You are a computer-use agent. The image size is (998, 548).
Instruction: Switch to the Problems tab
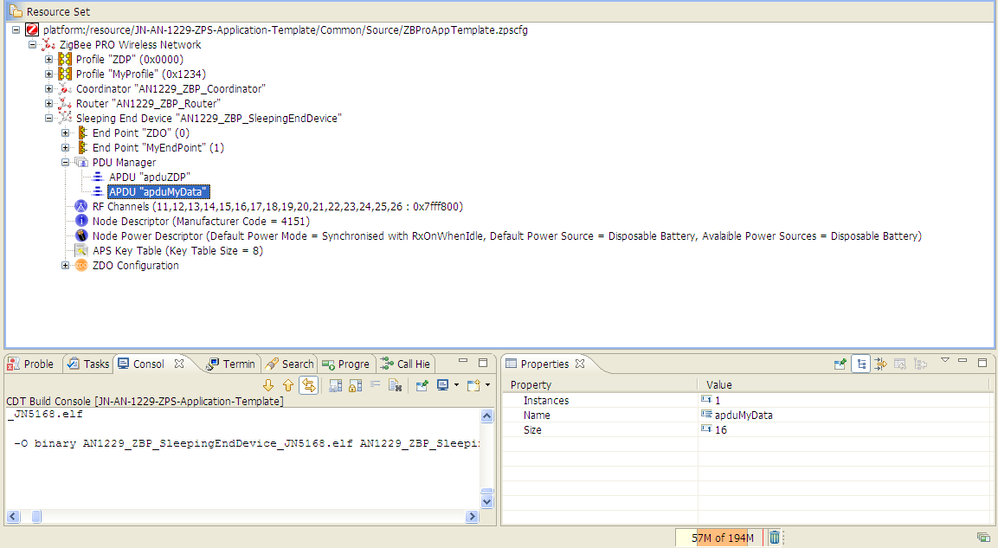coord(31,364)
